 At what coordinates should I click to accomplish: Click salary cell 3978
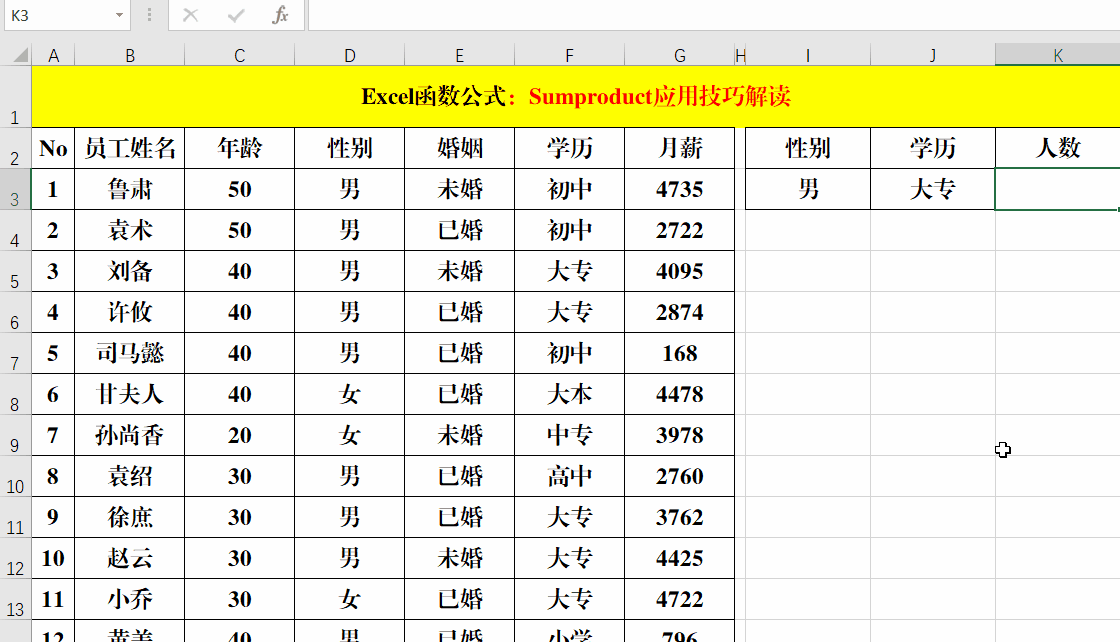(x=679, y=435)
